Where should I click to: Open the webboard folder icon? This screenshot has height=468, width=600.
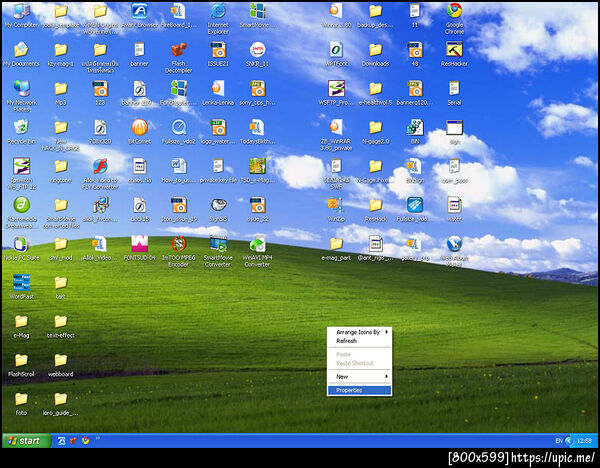click(60, 365)
